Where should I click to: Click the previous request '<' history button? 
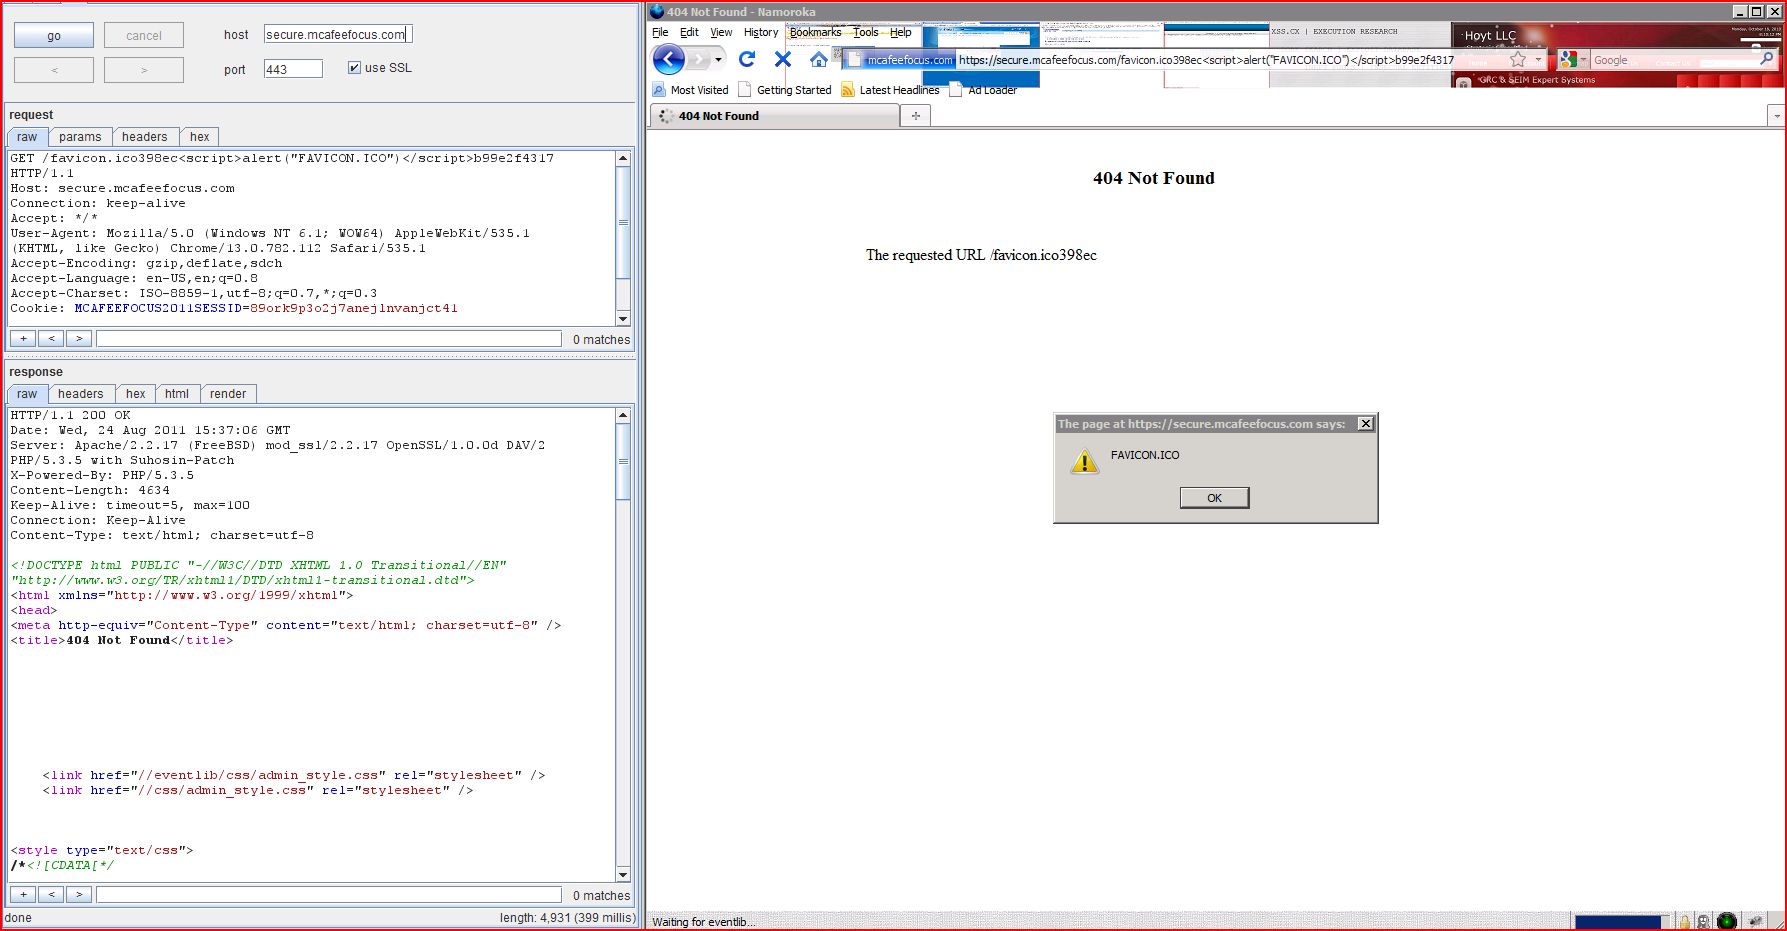click(54, 70)
